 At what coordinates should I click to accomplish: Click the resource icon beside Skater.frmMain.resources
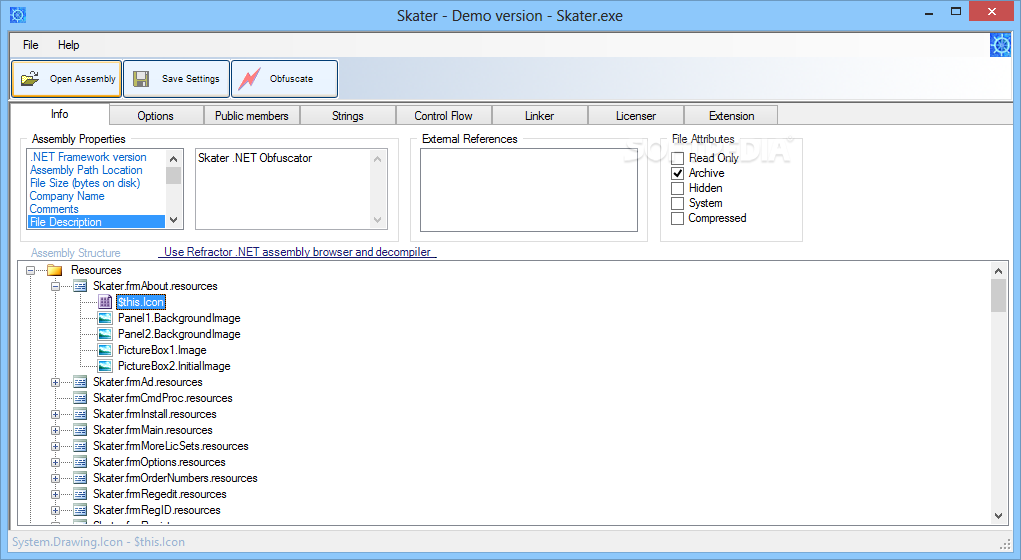80,430
